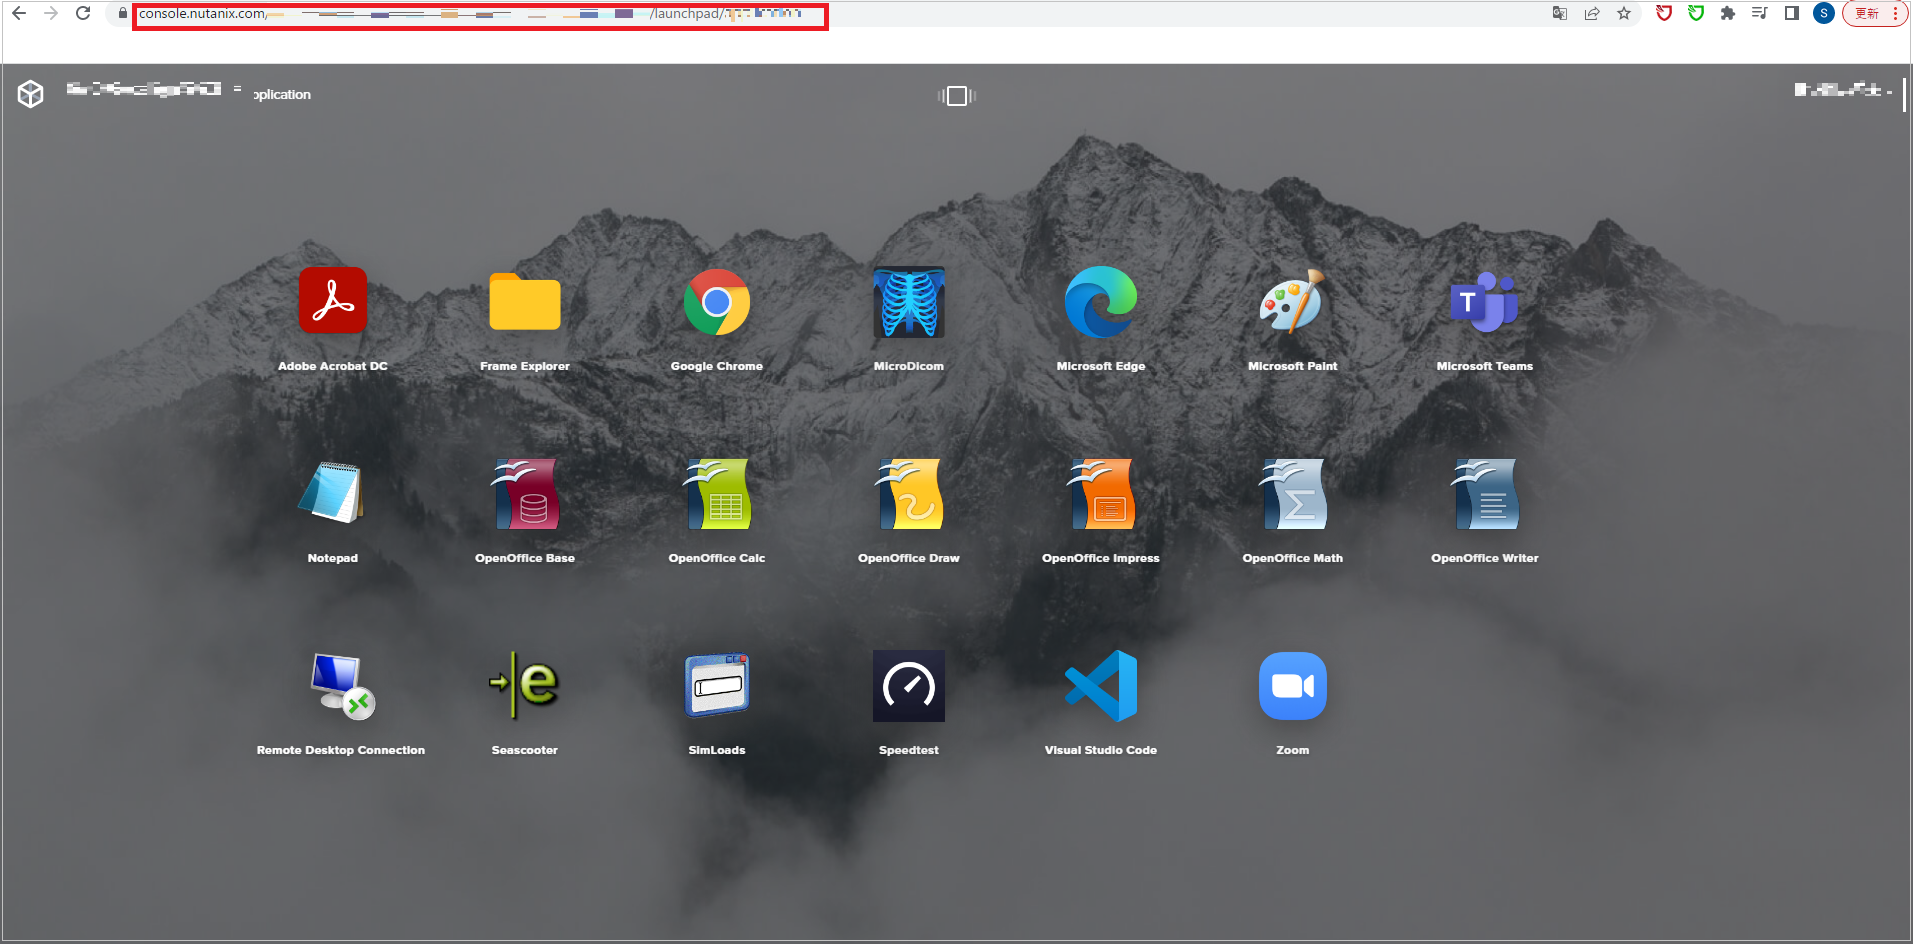Switch launchpad view using the center carousel icon
1913x944 pixels.
(957, 96)
